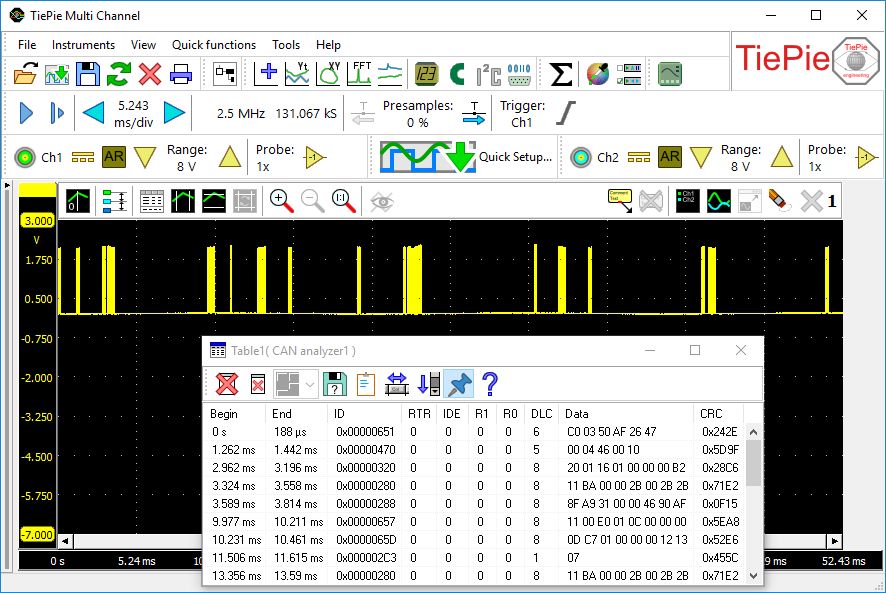Click the FFT spectrum analyzer icon
The image size is (886, 593).
coord(361,73)
